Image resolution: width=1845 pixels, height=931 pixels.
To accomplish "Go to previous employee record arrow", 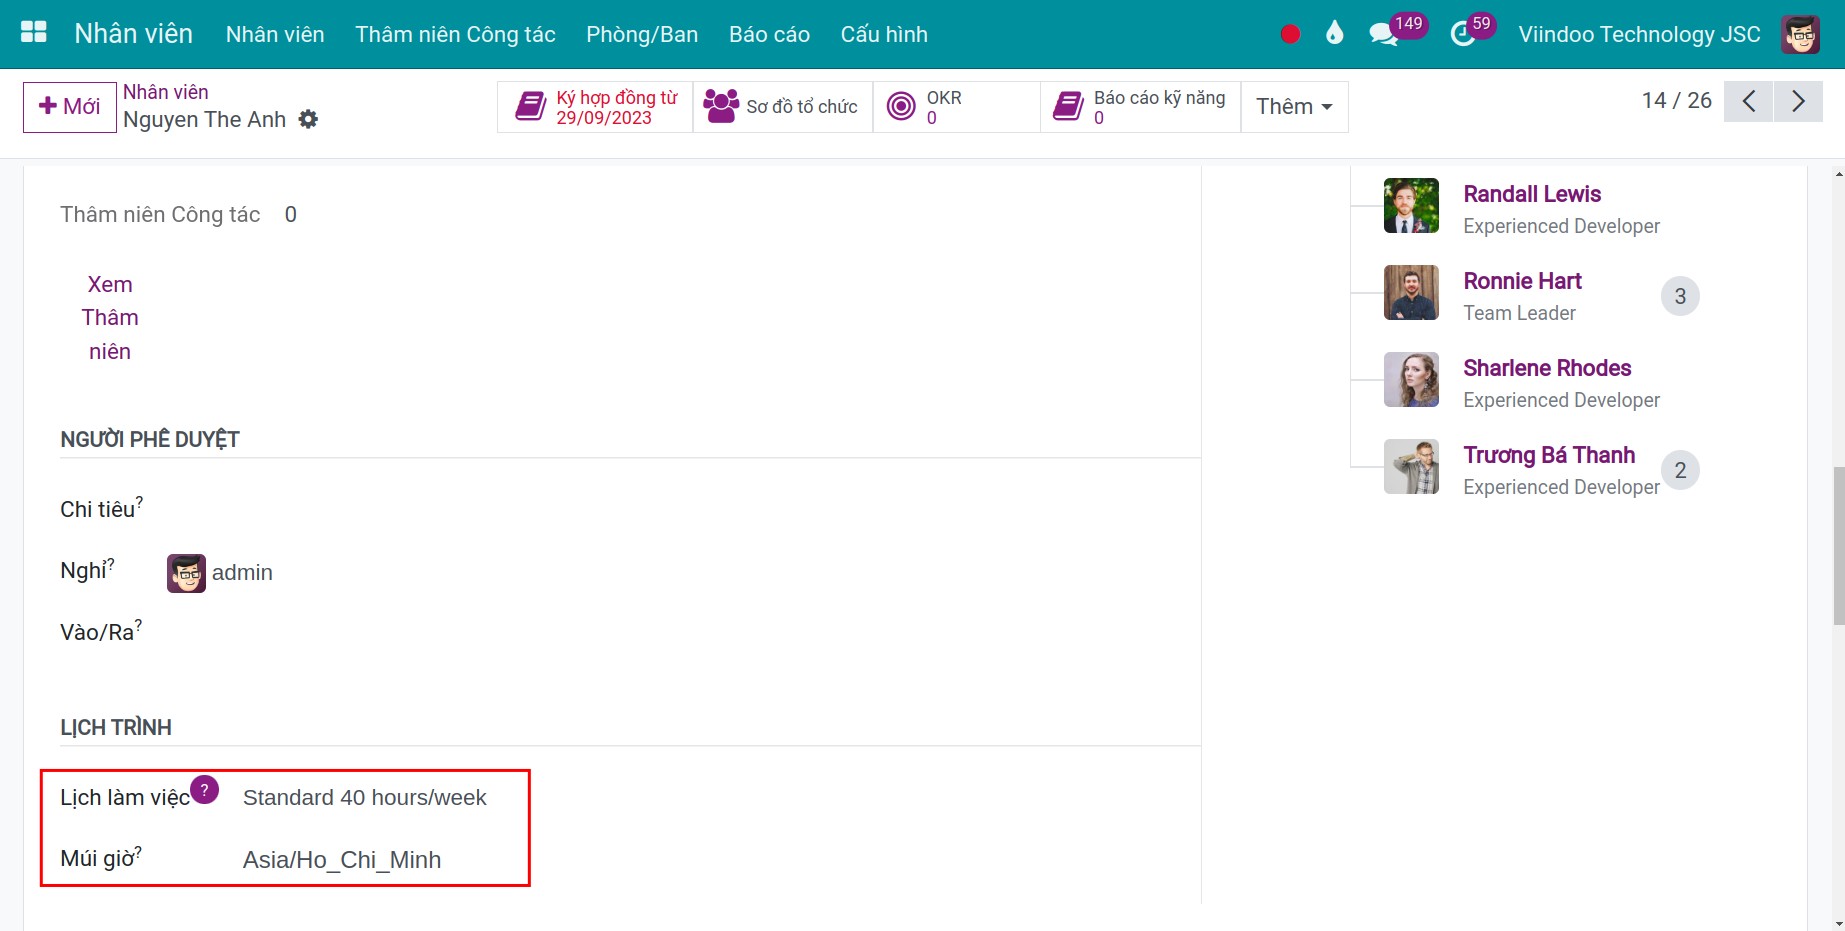I will (1748, 101).
